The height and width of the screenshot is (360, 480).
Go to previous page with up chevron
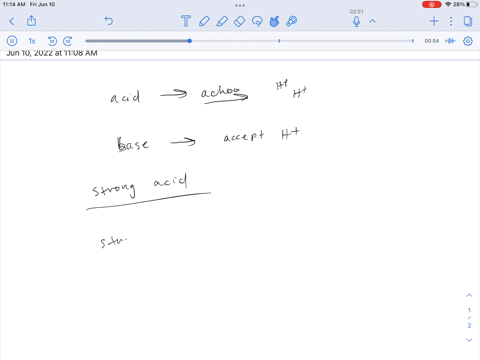point(469,295)
